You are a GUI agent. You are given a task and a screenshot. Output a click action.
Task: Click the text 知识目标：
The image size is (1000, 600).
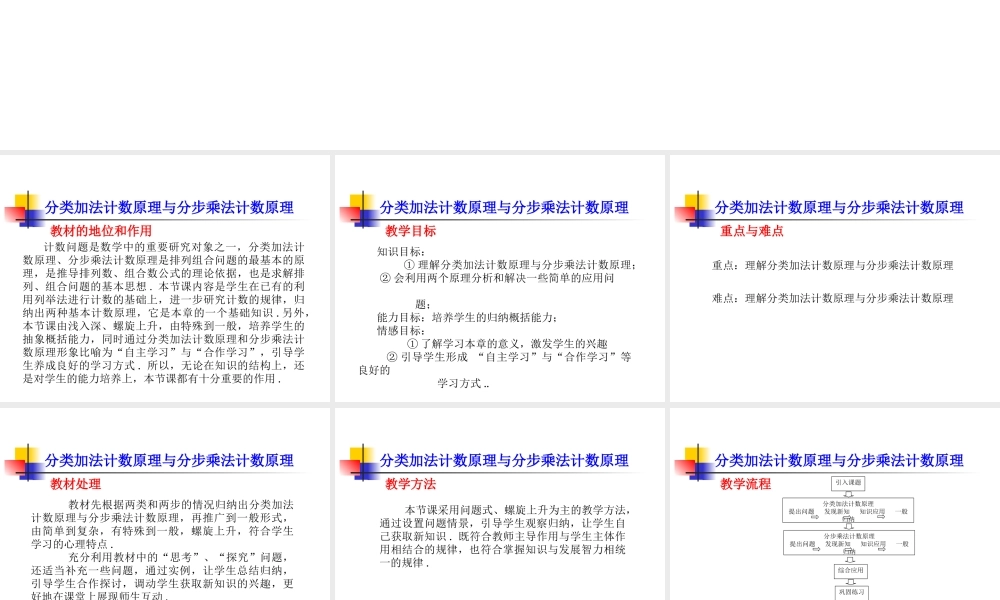[x=401, y=251]
